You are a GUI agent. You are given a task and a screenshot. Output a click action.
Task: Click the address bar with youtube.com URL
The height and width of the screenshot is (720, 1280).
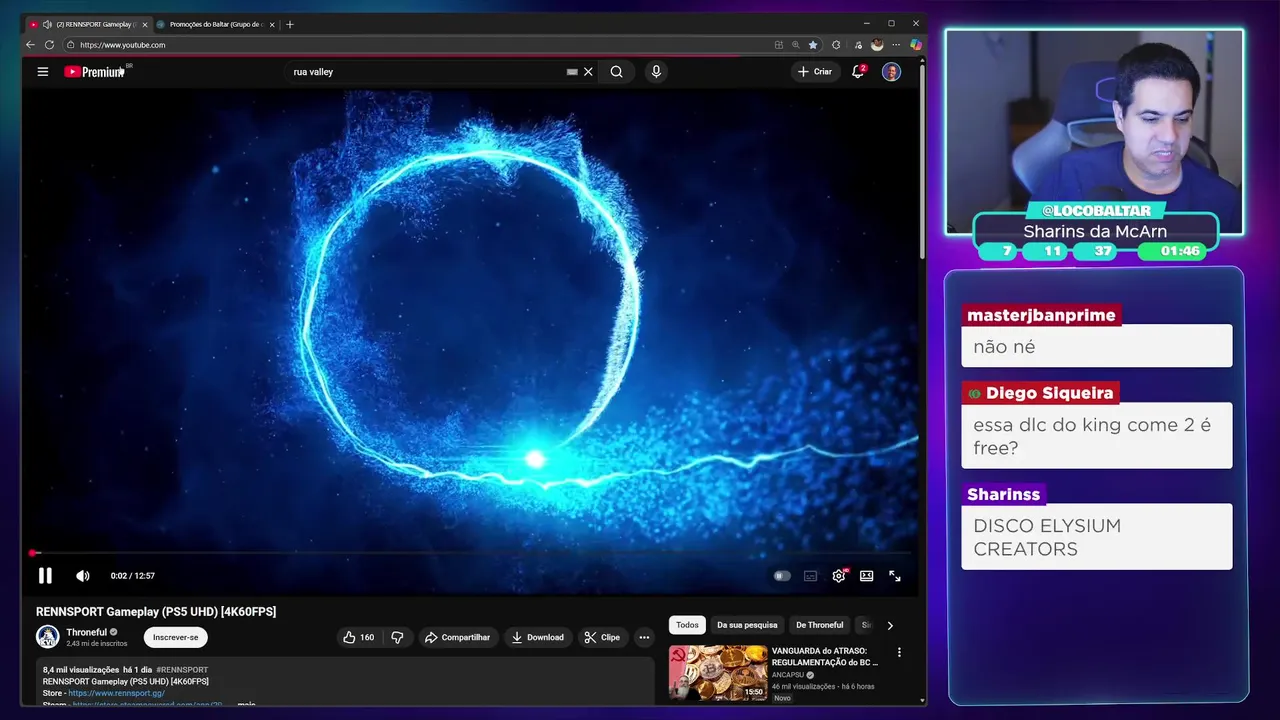pyautogui.click(x=420, y=45)
